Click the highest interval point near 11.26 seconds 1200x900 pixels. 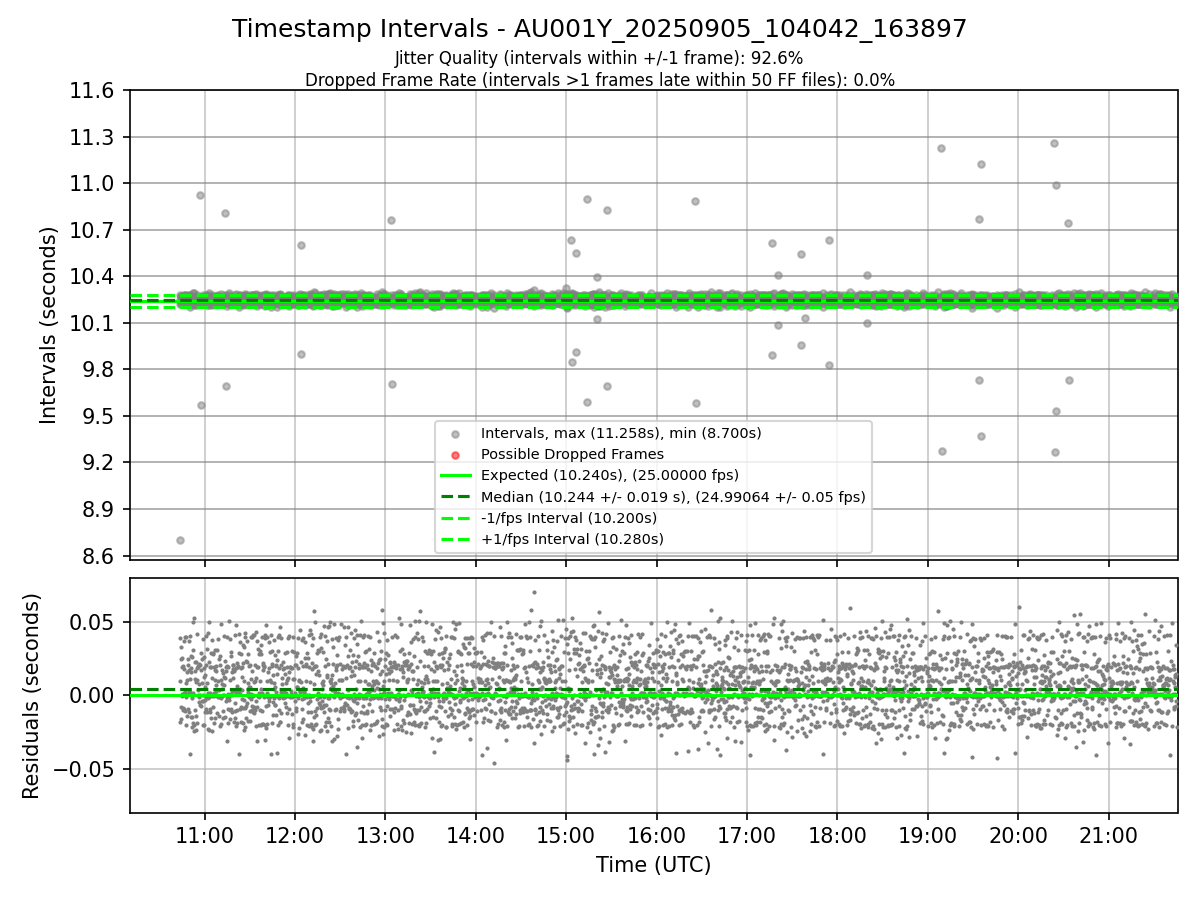[1054, 143]
